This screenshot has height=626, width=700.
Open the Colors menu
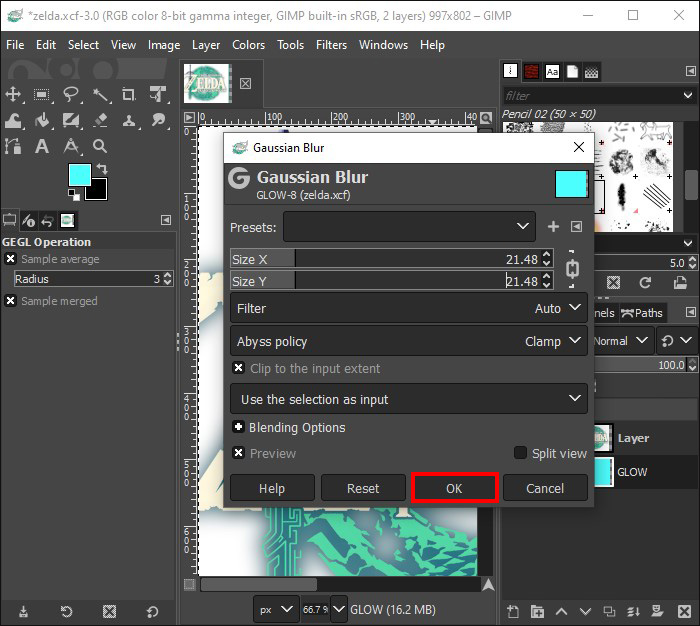pos(248,45)
